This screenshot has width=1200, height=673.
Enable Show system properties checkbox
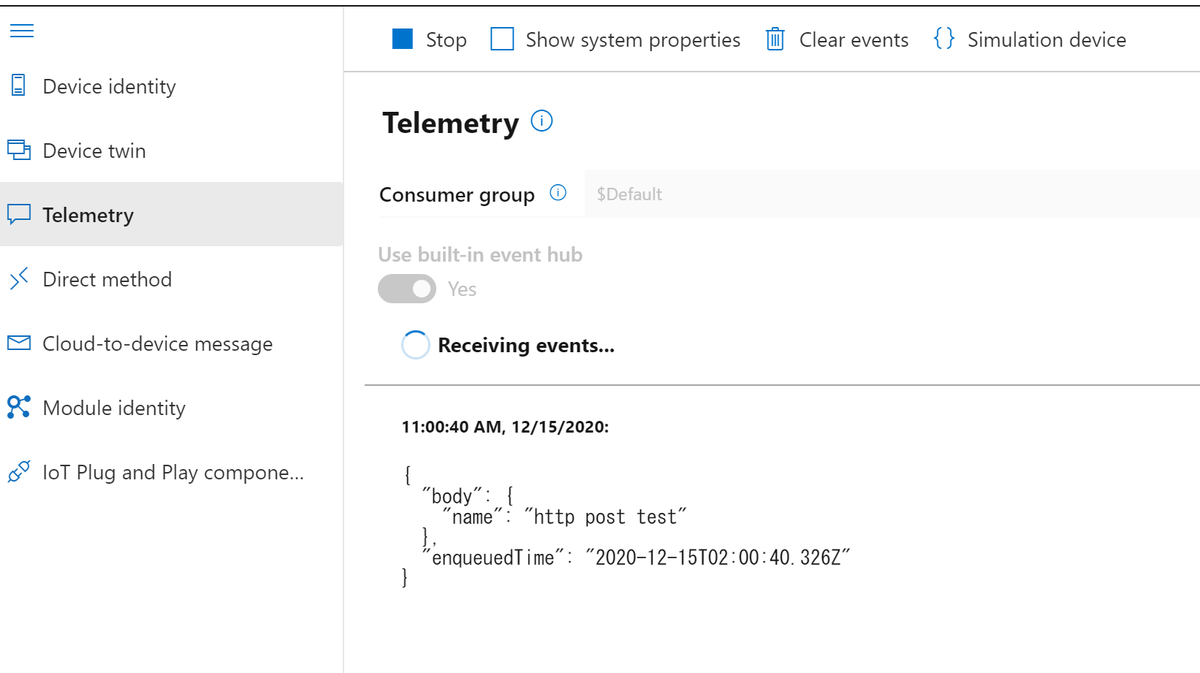(502, 39)
